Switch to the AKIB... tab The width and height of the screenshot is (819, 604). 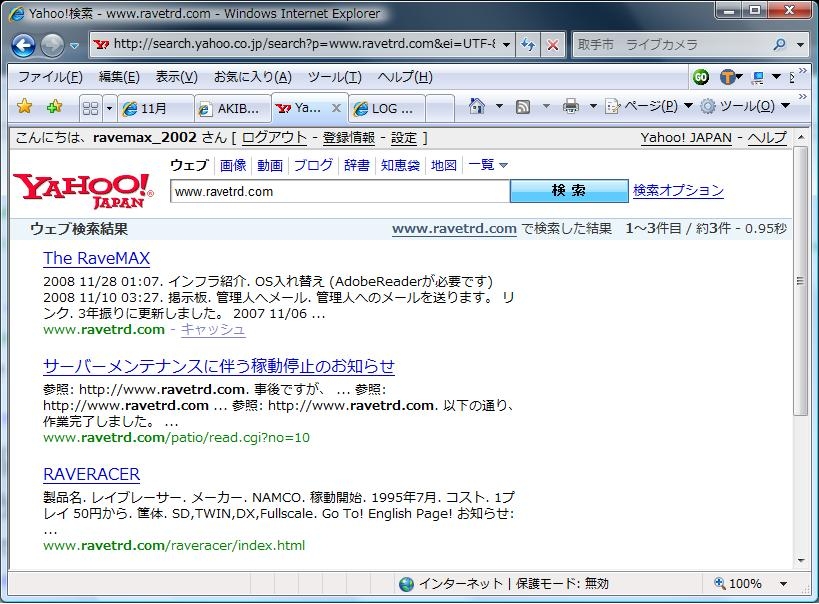pyautogui.click(x=233, y=108)
